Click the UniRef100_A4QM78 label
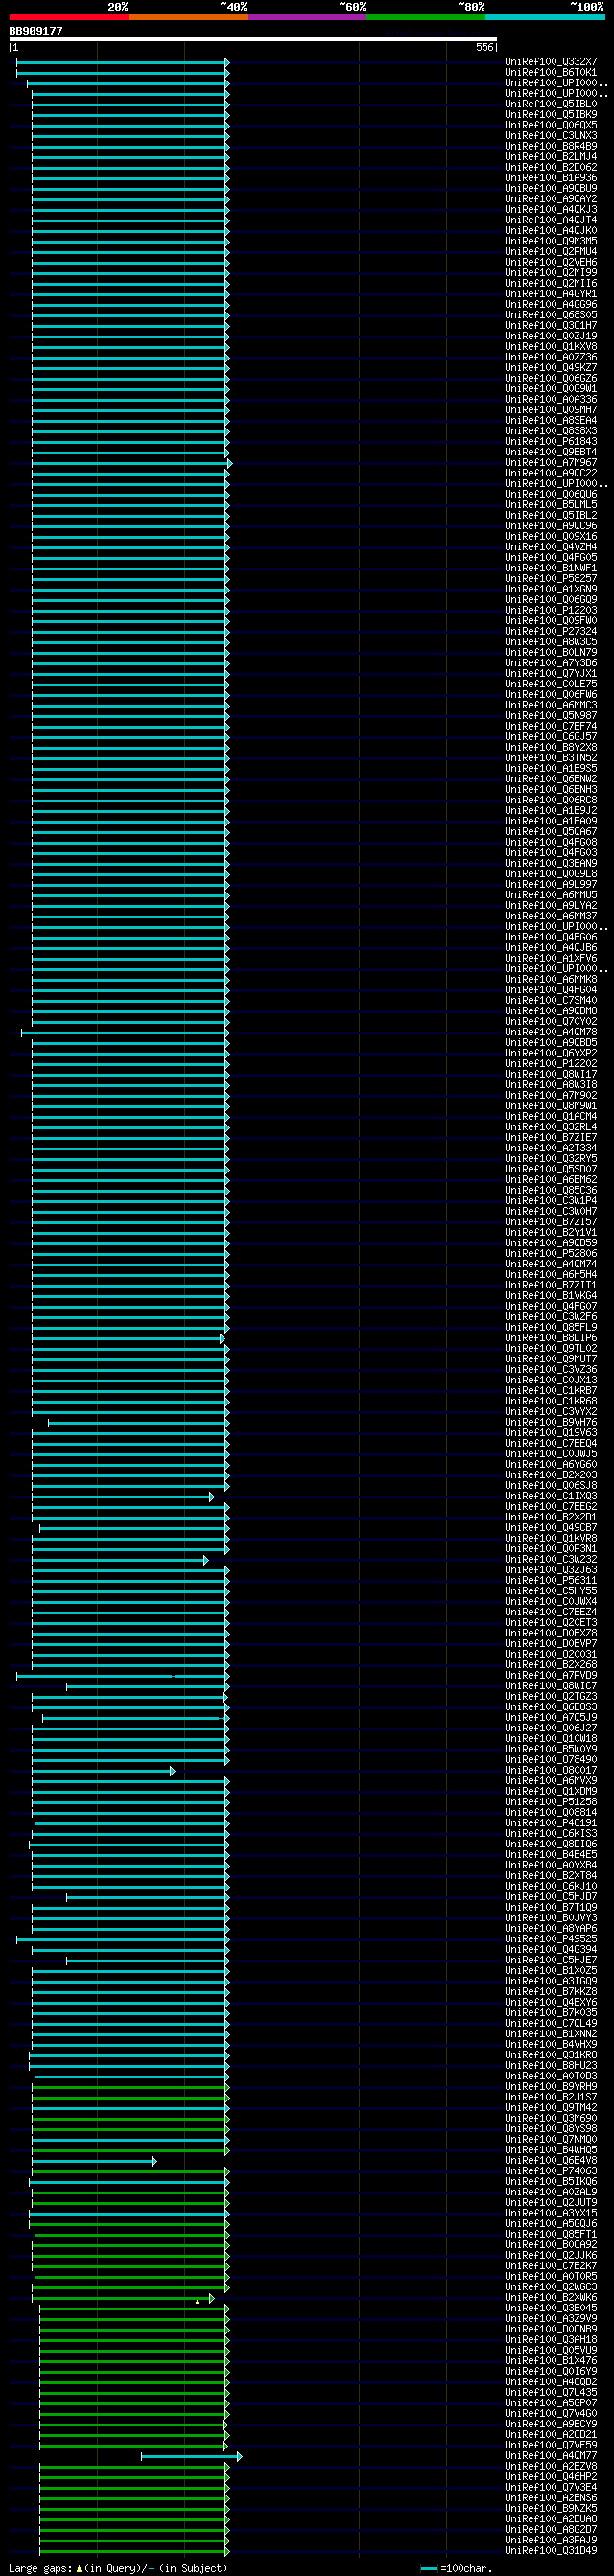Screen dimensions: 614x2576 click(x=551, y=1032)
